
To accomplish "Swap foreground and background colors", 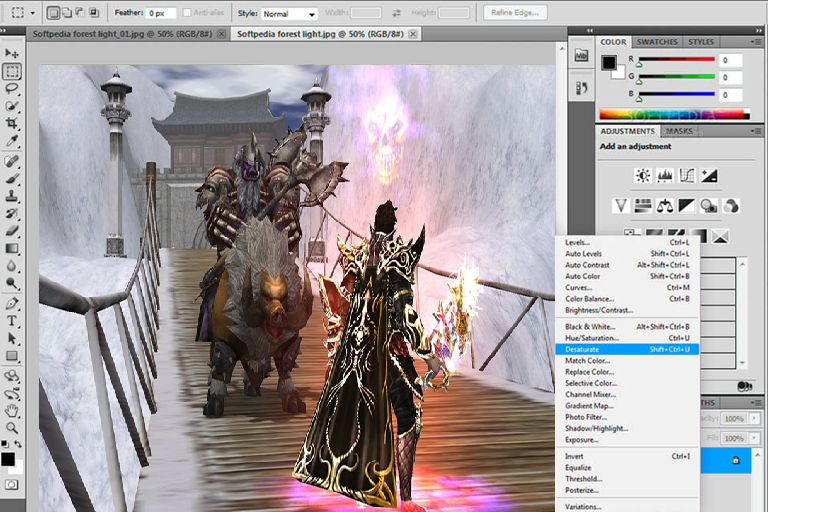I will coord(18,444).
